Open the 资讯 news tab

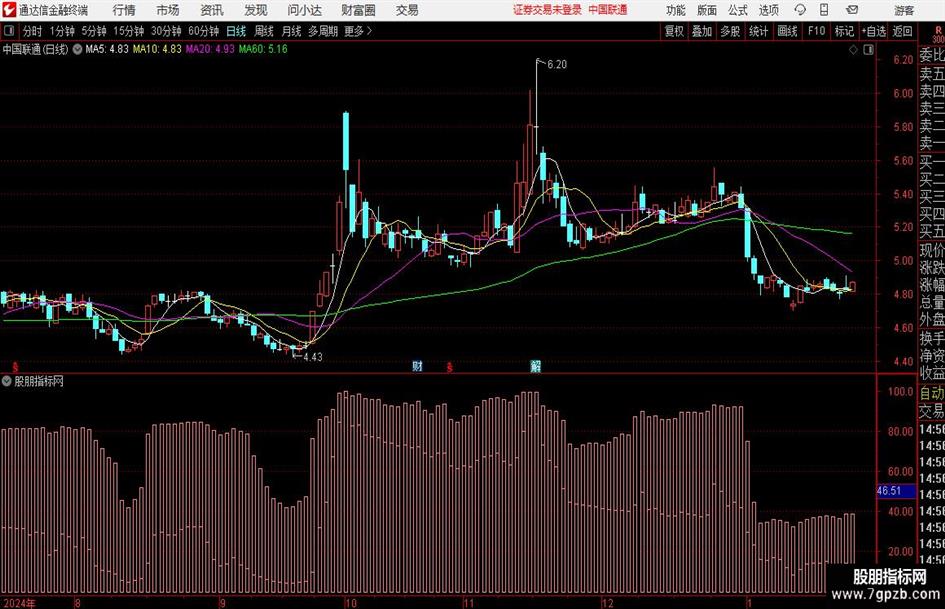pyautogui.click(x=212, y=10)
